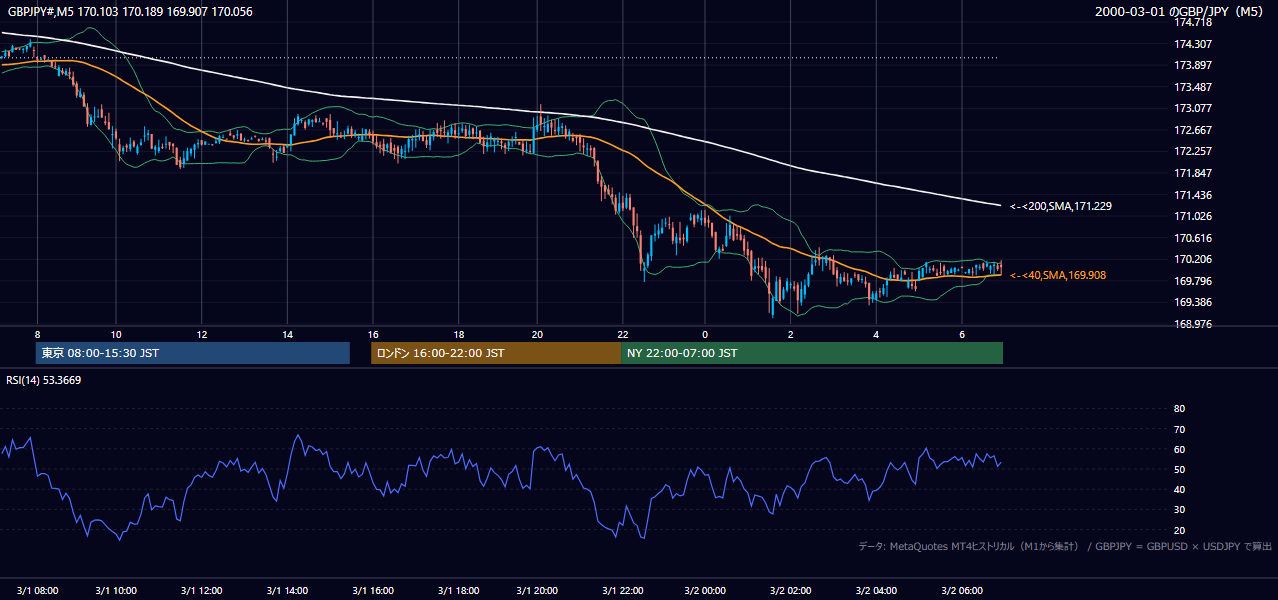Click the 169.796 price axis label
Image resolution: width=1278 pixels, height=600 pixels.
pyautogui.click(x=1193, y=281)
